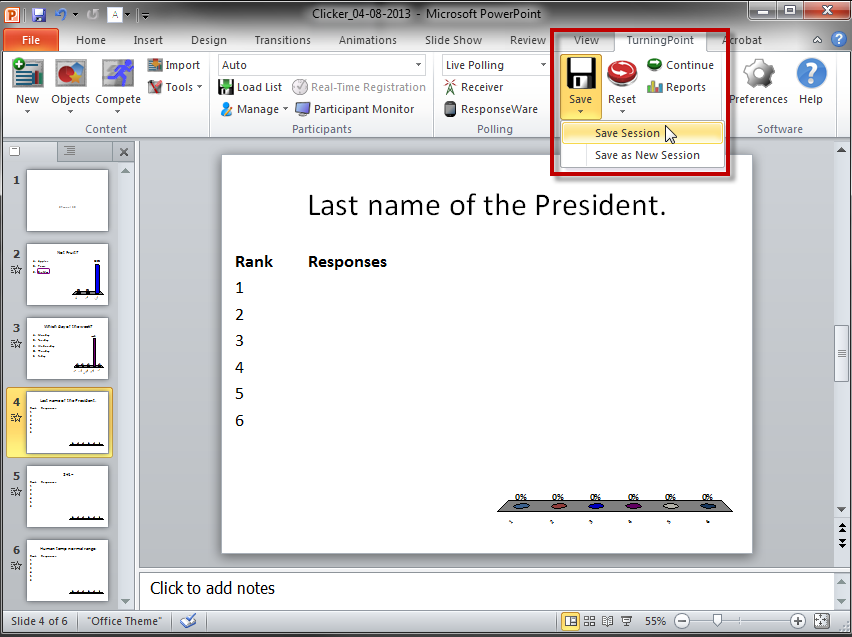Click the quick access Save icon

click(x=39, y=15)
